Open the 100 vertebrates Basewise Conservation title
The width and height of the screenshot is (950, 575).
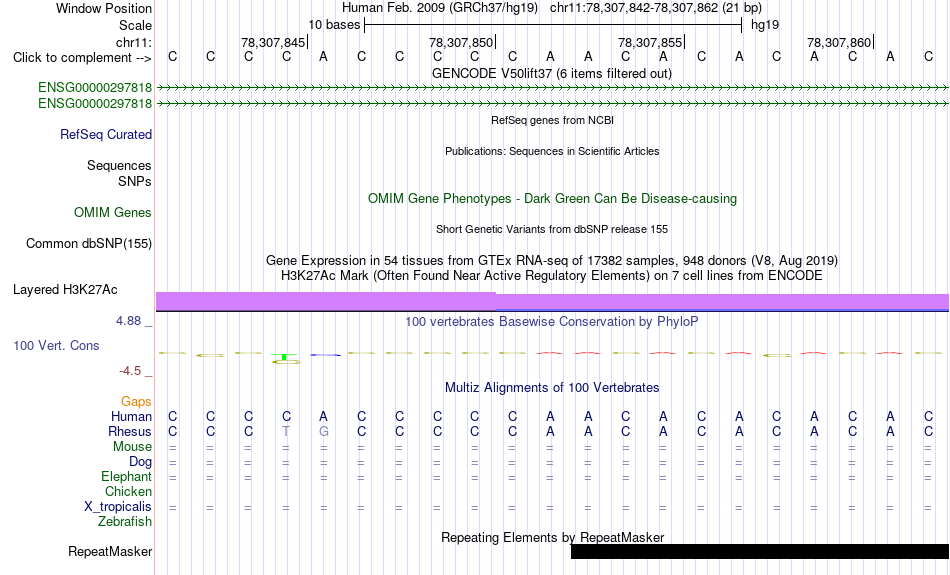tap(552, 322)
